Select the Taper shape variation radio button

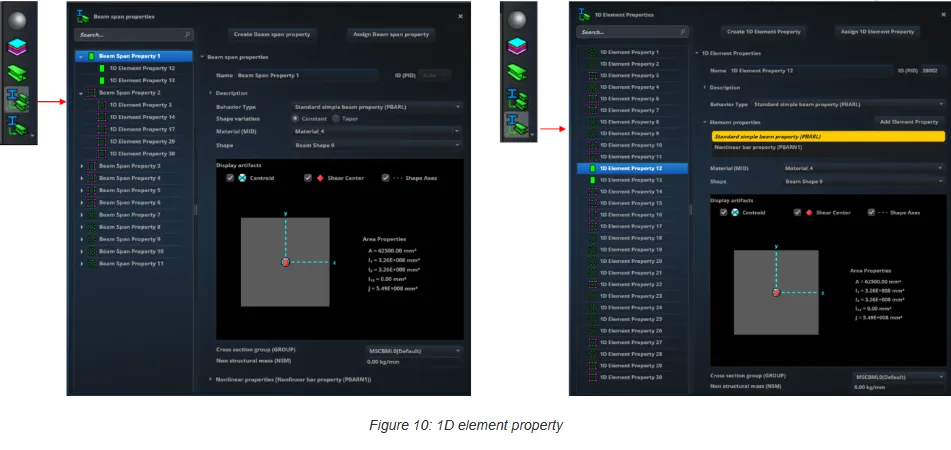point(336,118)
